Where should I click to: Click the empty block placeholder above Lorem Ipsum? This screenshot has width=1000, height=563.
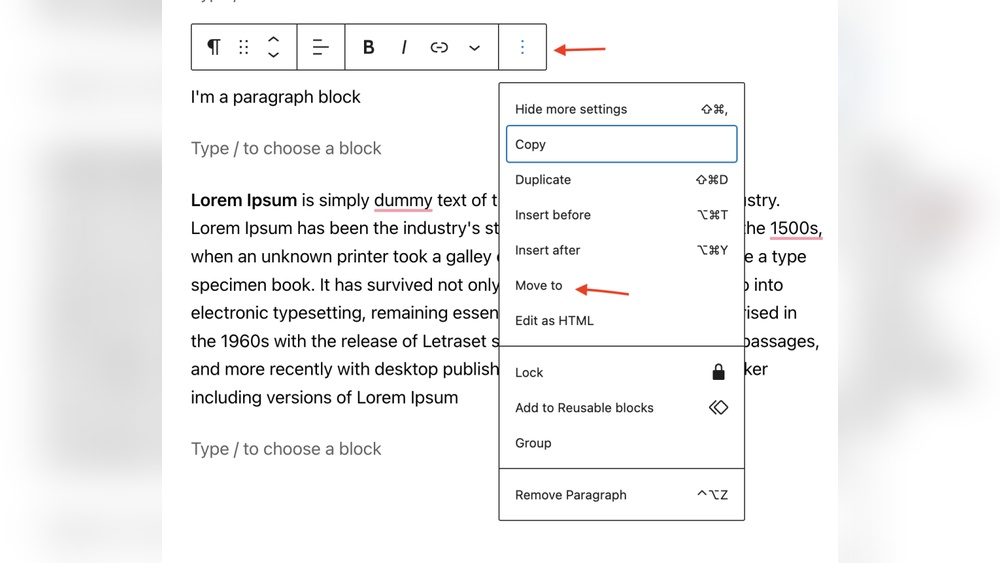pos(286,149)
